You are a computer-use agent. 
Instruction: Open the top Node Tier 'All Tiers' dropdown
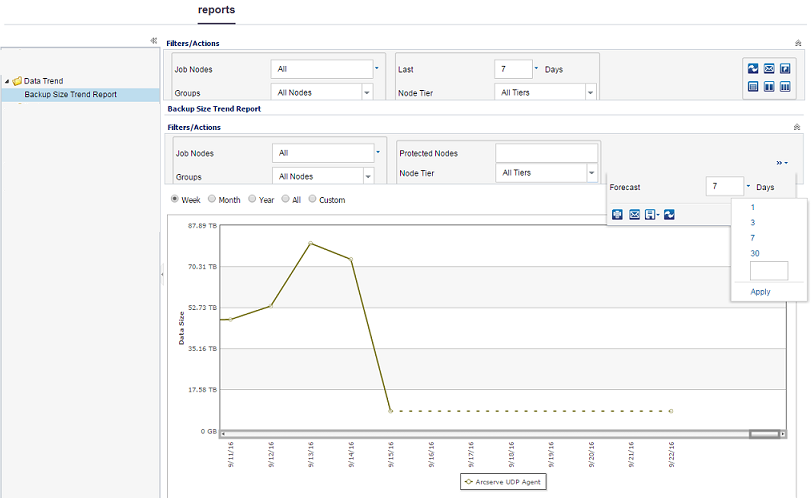(590, 93)
